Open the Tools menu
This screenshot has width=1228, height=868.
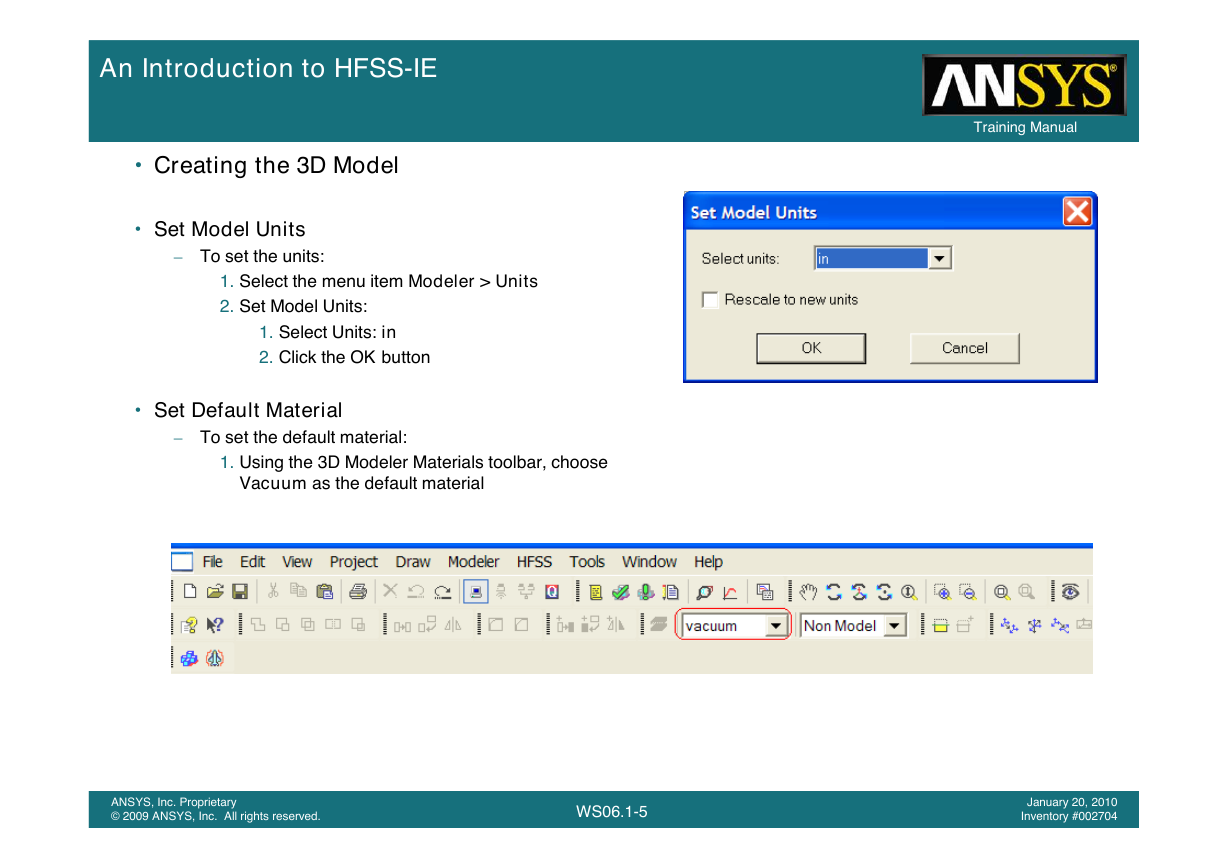point(588,562)
